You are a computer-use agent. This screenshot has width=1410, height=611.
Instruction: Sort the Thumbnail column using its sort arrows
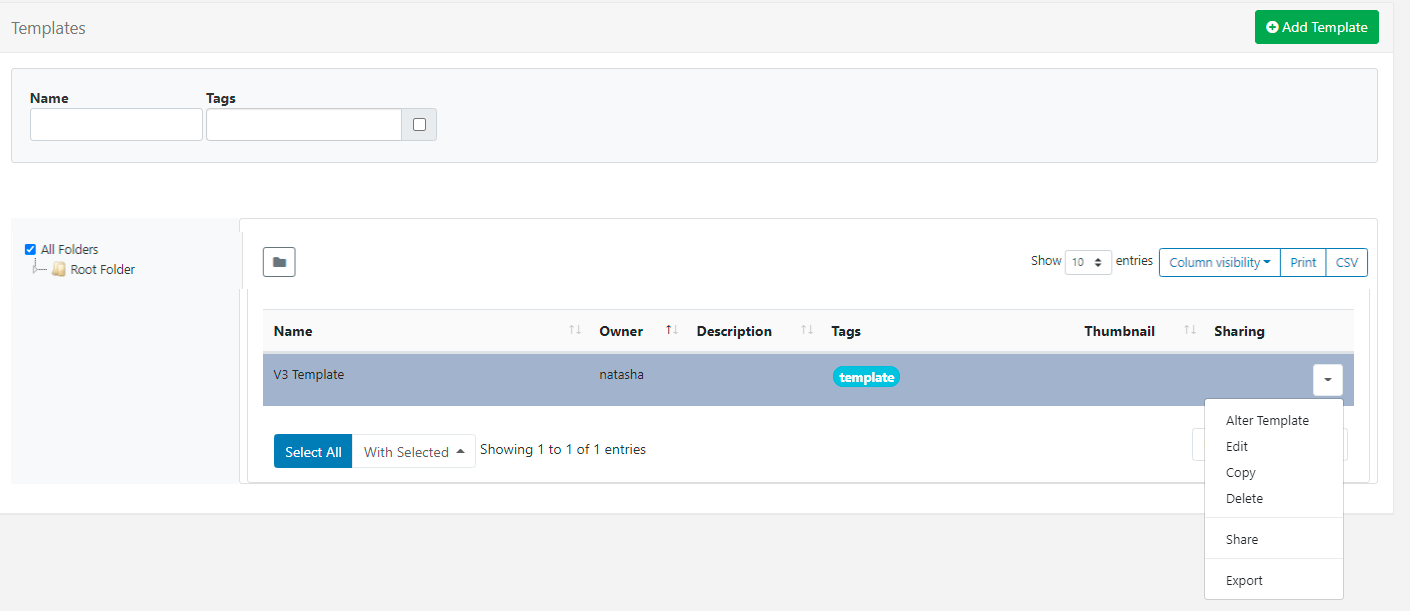point(1189,329)
